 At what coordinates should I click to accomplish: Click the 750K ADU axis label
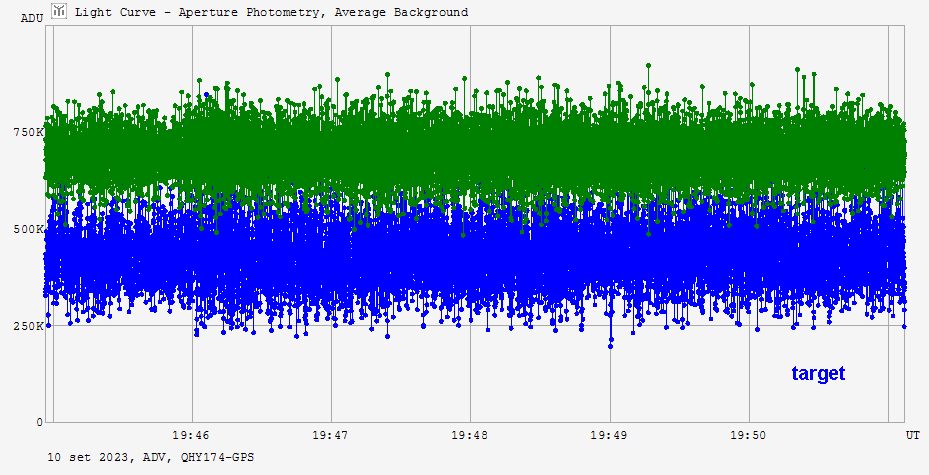click(28, 132)
